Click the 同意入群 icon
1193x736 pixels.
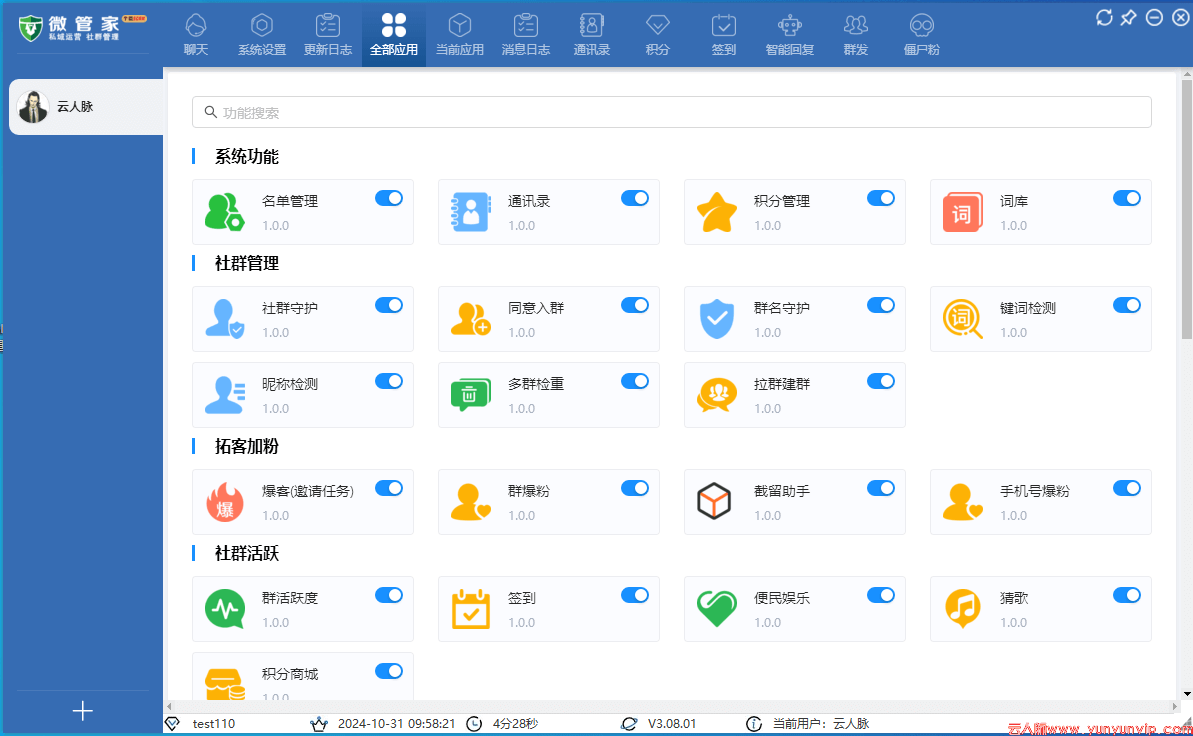point(470,318)
